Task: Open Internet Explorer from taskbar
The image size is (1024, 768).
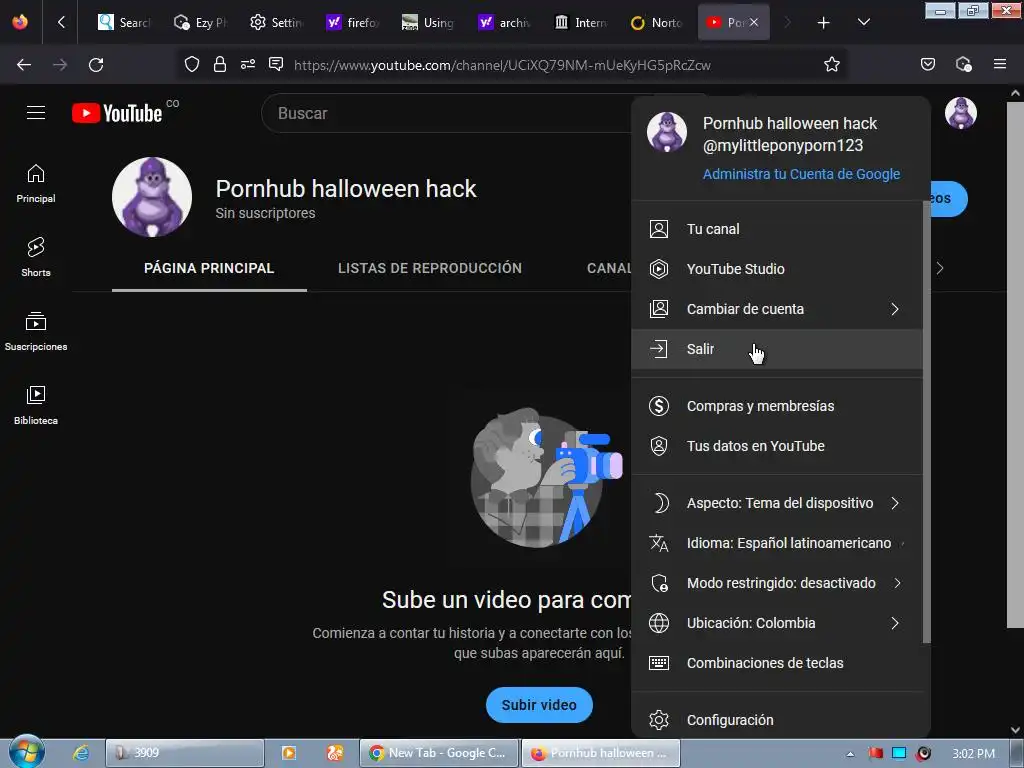Action: (80, 753)
